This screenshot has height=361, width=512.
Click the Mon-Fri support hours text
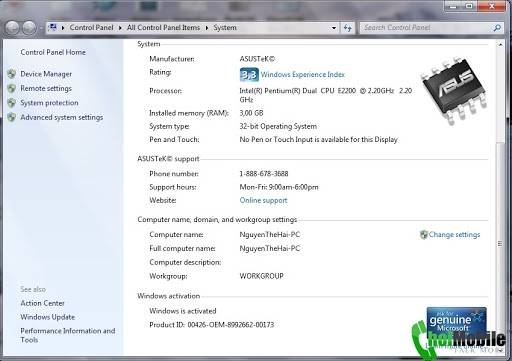[279, 187]
